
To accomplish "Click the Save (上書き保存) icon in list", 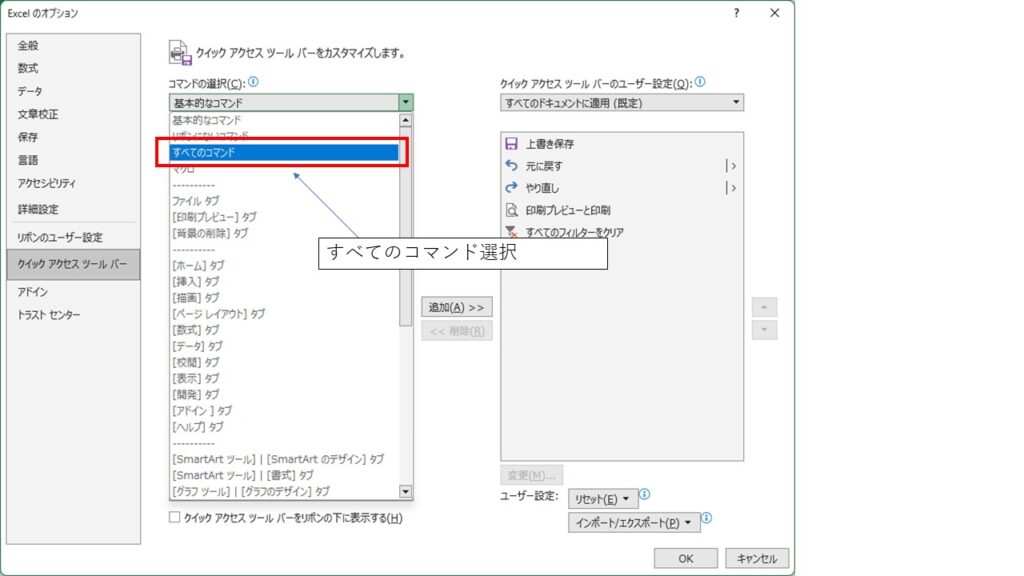I will point(512,144).
